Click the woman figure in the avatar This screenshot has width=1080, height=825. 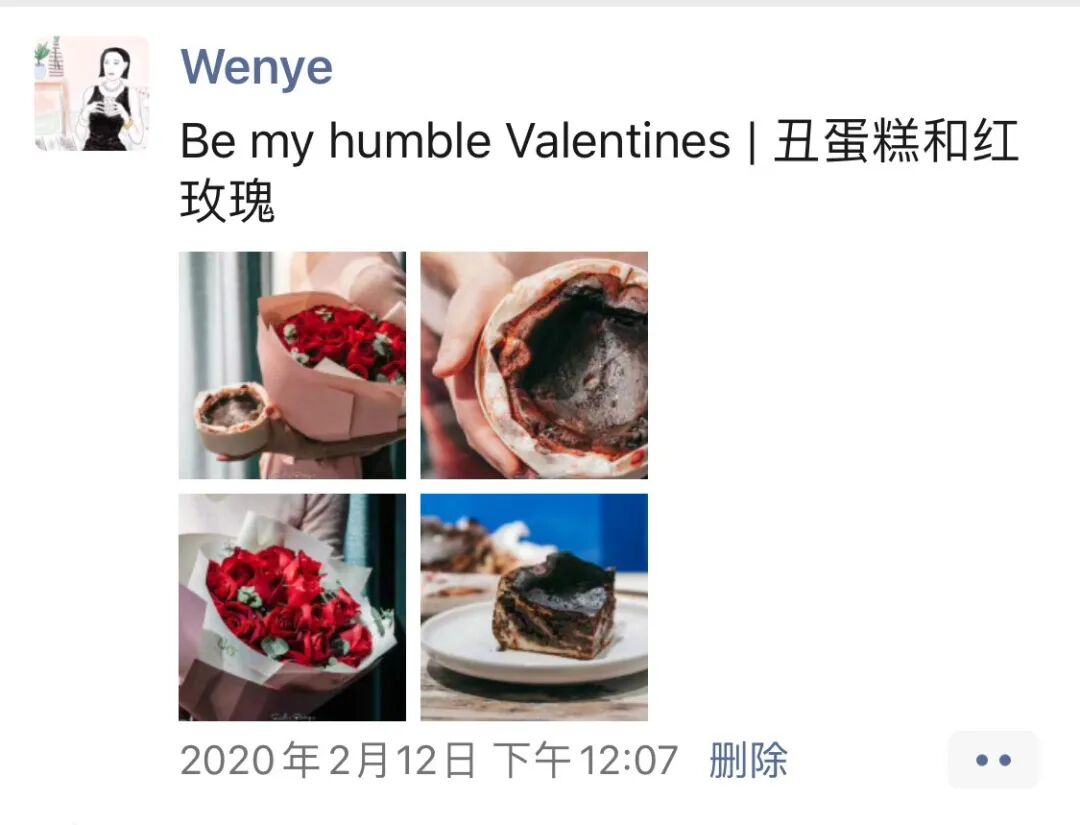pyautogui.click(x=110, y=100)
